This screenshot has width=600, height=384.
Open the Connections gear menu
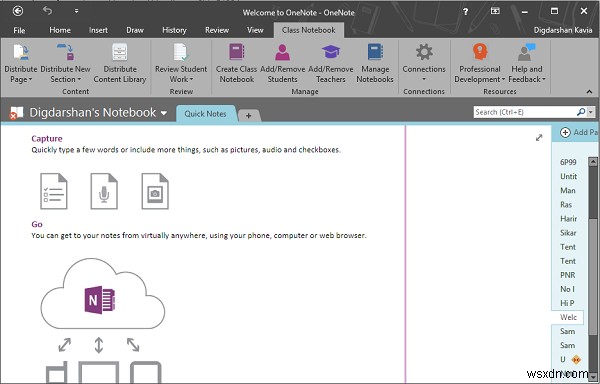click(x=424, y=63)
